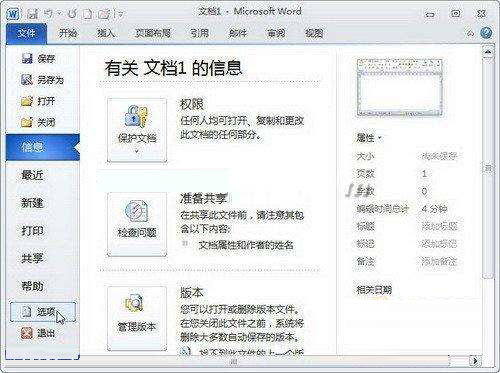Select the 新建 backstage tab
Screen dimensions: 500x373
pyautogui.click(x=32, y=203)
